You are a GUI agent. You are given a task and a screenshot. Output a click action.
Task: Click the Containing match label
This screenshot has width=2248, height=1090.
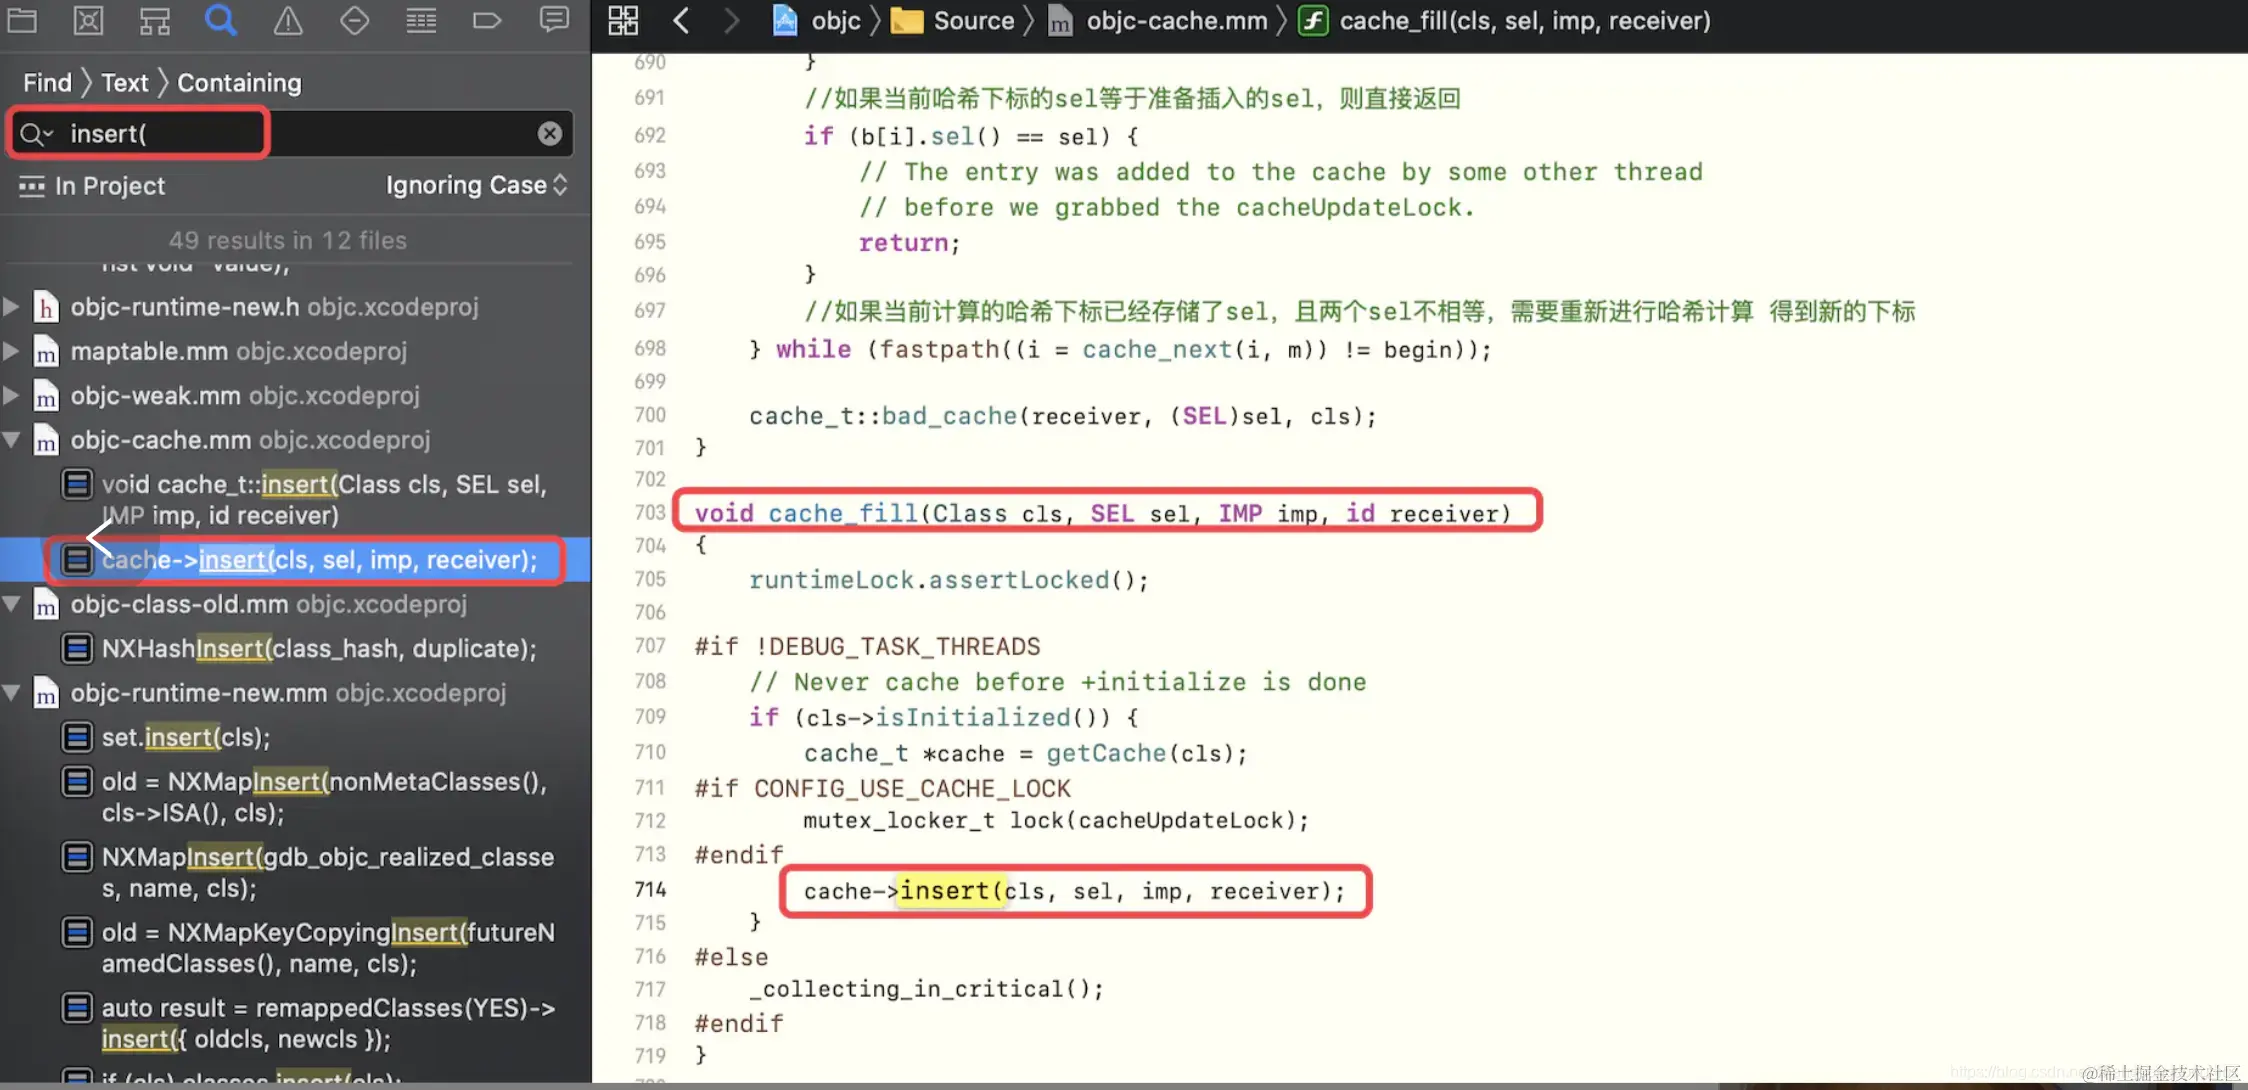[239, 82]
